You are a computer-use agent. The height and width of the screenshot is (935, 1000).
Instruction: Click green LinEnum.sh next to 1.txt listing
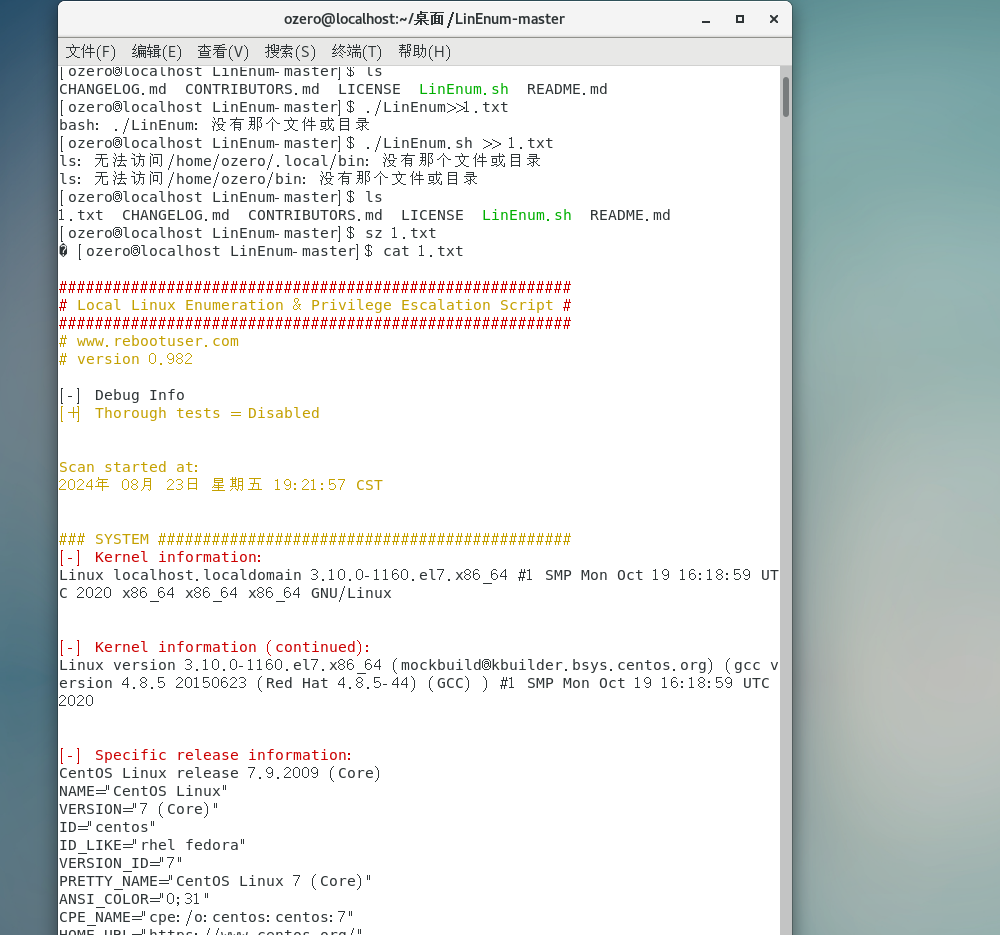(x=526, y=215)
